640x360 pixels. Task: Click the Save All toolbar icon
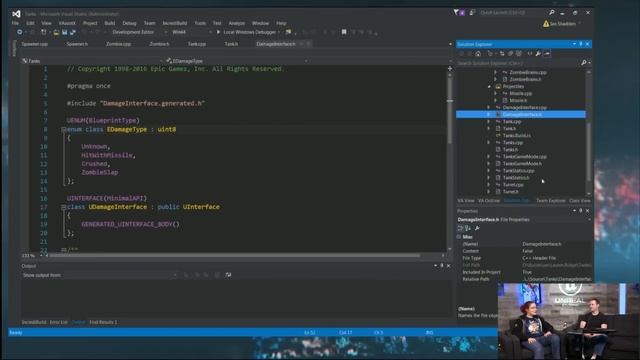coord(73,32)
